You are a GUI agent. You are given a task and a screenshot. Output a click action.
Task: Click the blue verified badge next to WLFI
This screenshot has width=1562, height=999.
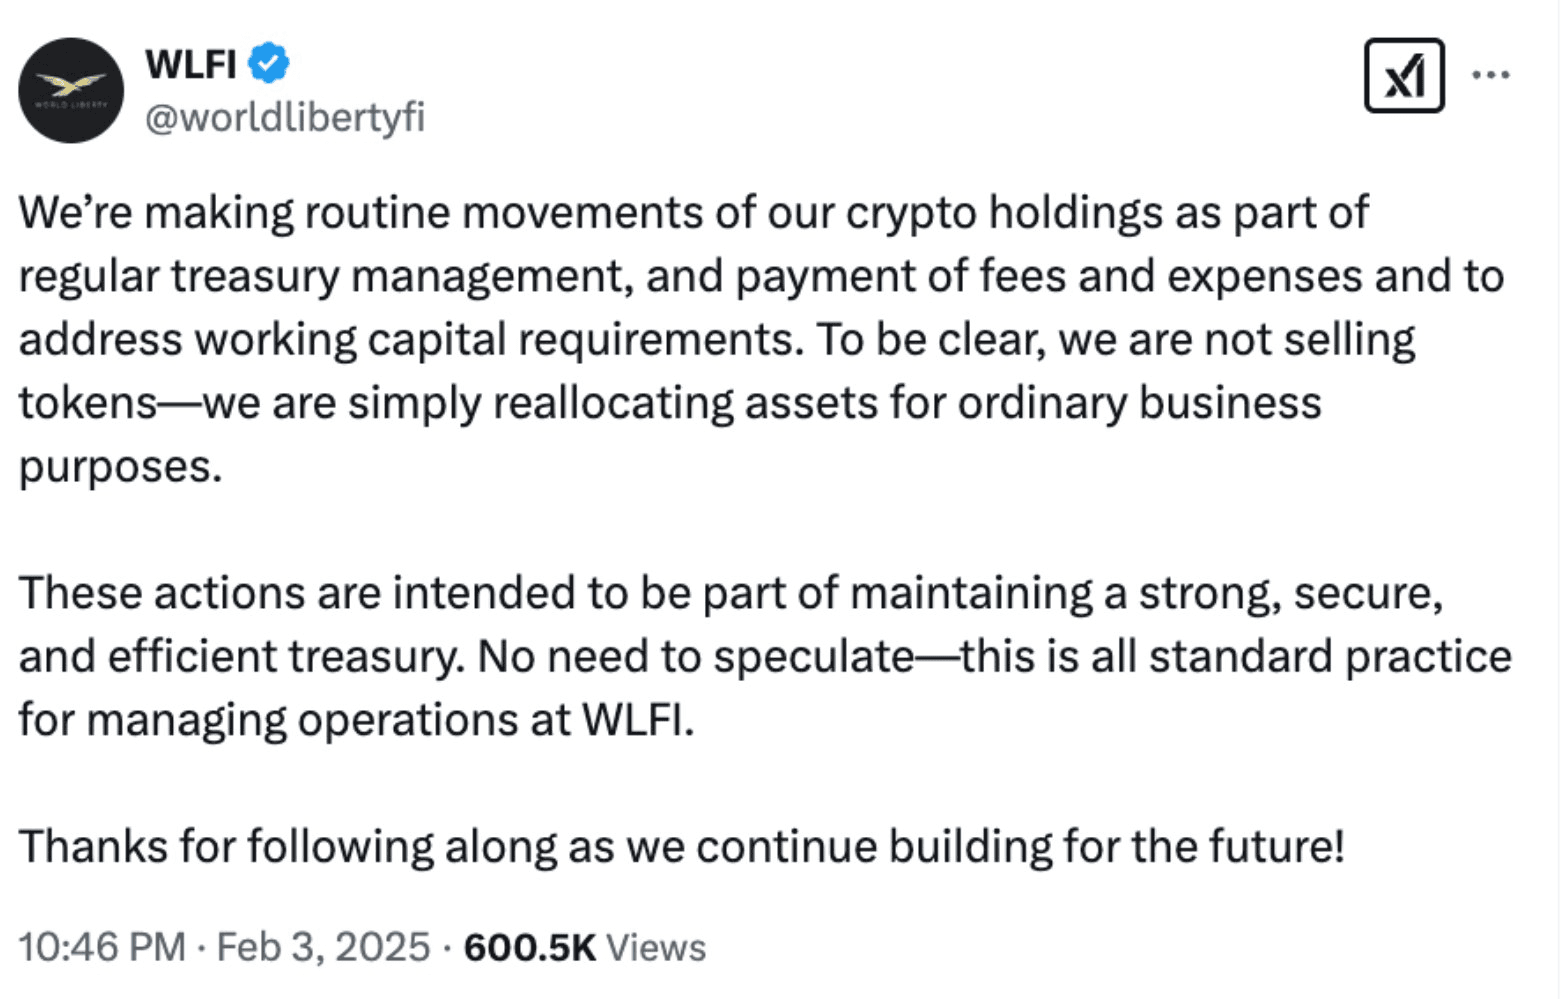pyautogui.click(x=268, y=64)
